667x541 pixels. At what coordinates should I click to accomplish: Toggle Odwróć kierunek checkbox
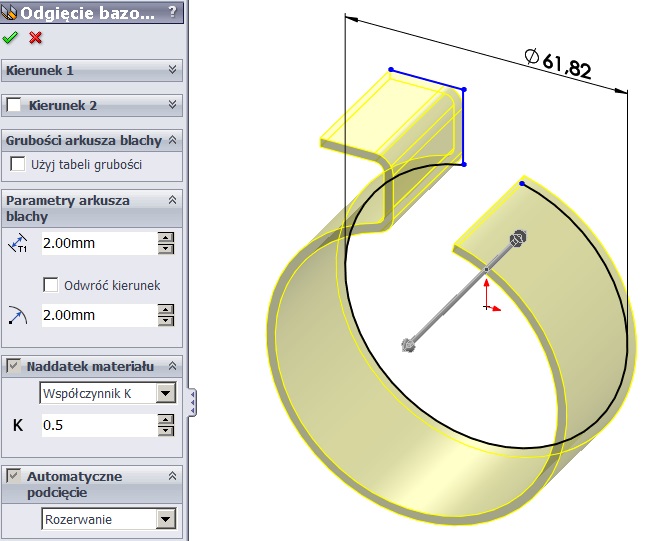pyautogui.click(x=51, y=285)
